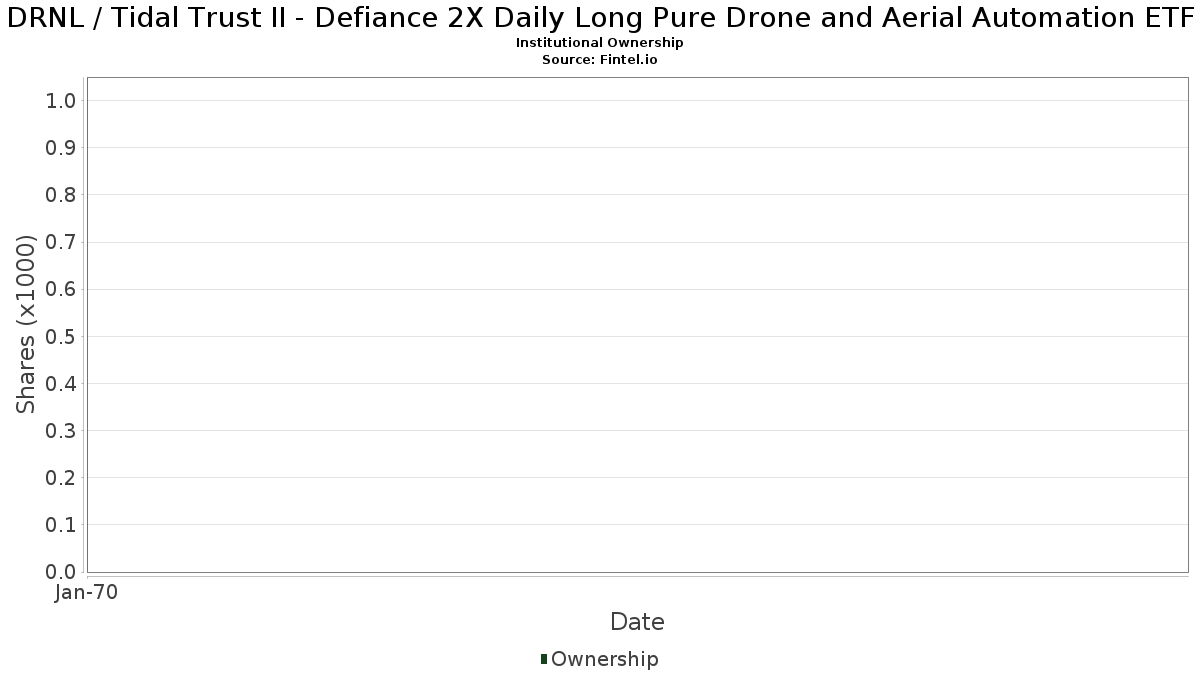This screenshot has height=675, width=1200.
Task: Click the 0.6 y-axis tick label
Action: point(62,289)
